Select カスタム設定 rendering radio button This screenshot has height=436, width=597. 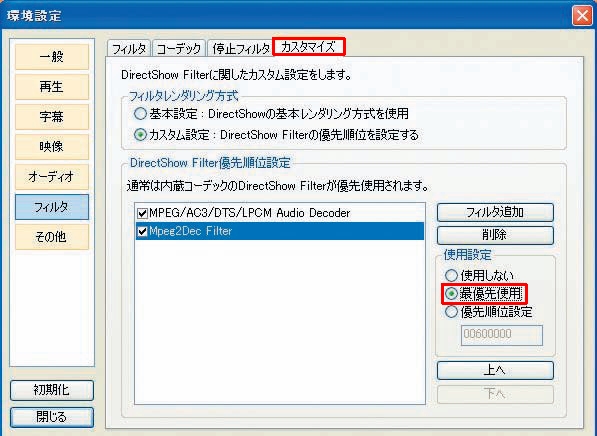click(x=140, y=135)
